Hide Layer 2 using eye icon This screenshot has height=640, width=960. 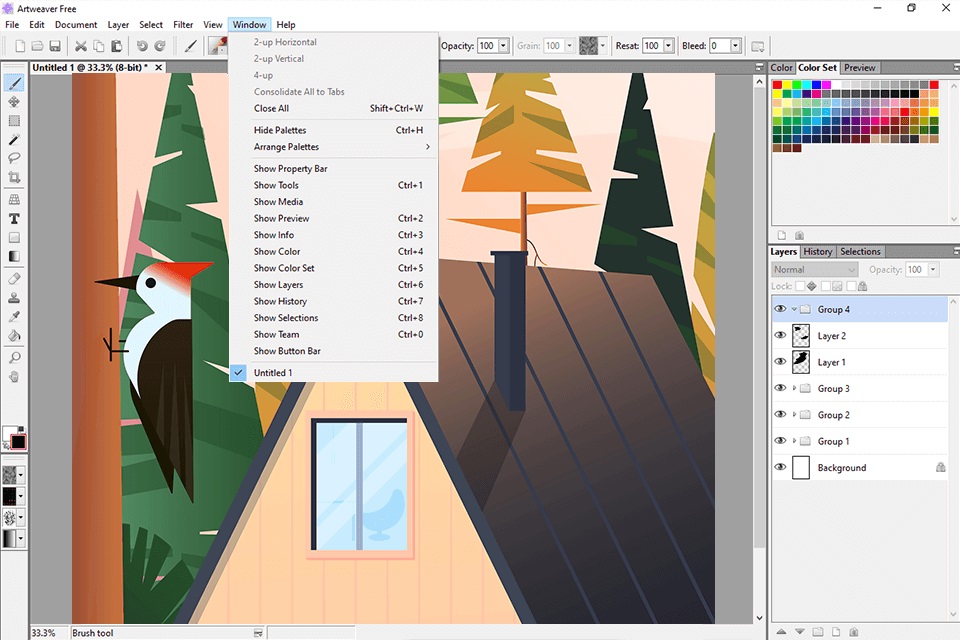point(780,336)
